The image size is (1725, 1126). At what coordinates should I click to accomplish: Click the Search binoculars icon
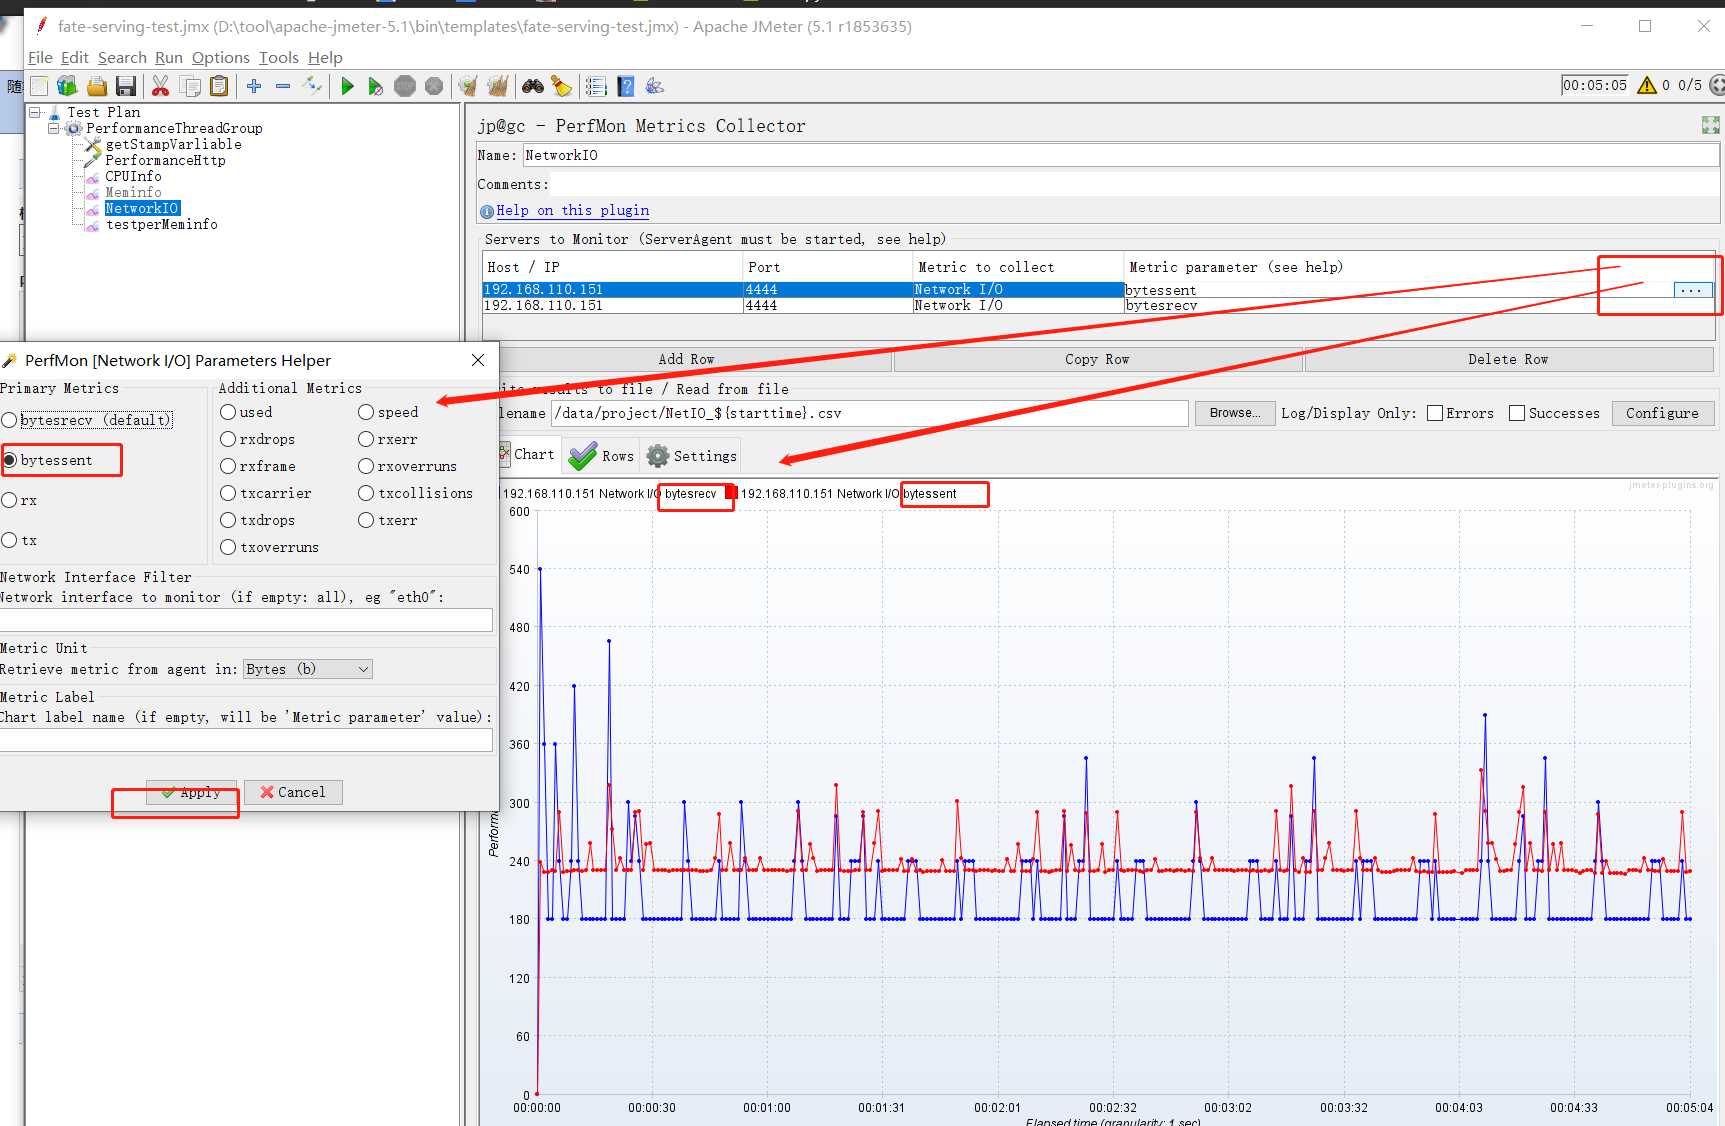click(533, 86)
